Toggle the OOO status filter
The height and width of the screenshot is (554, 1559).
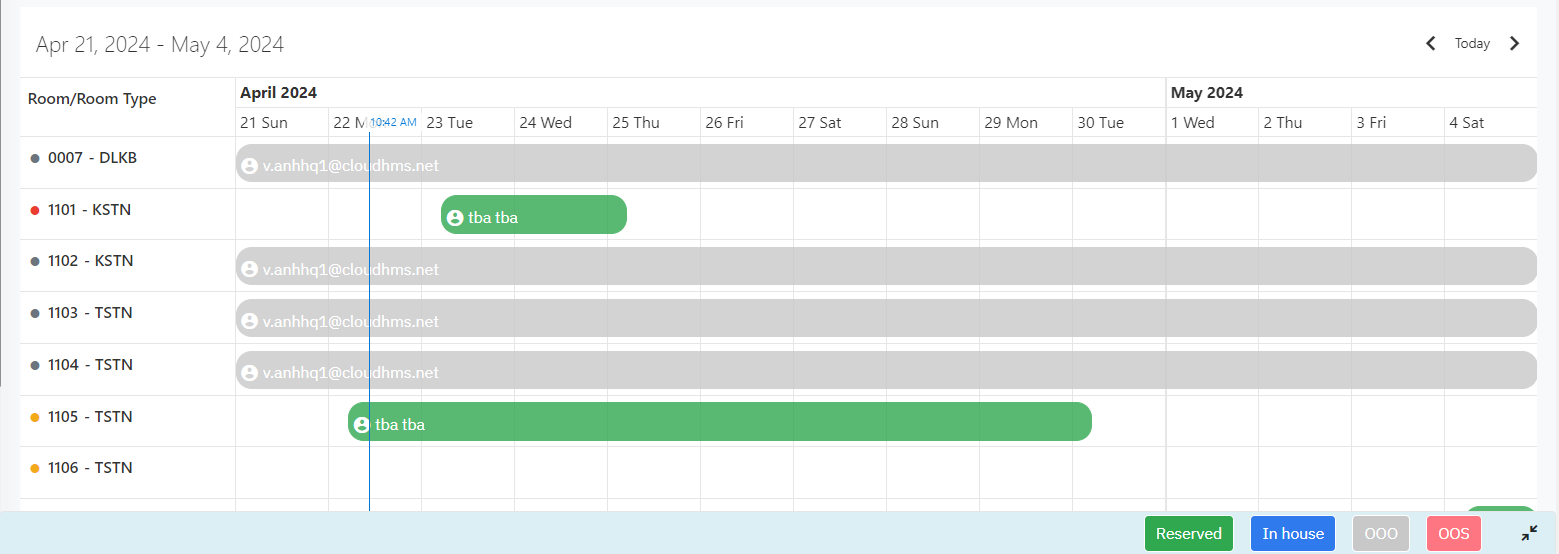1381,533
